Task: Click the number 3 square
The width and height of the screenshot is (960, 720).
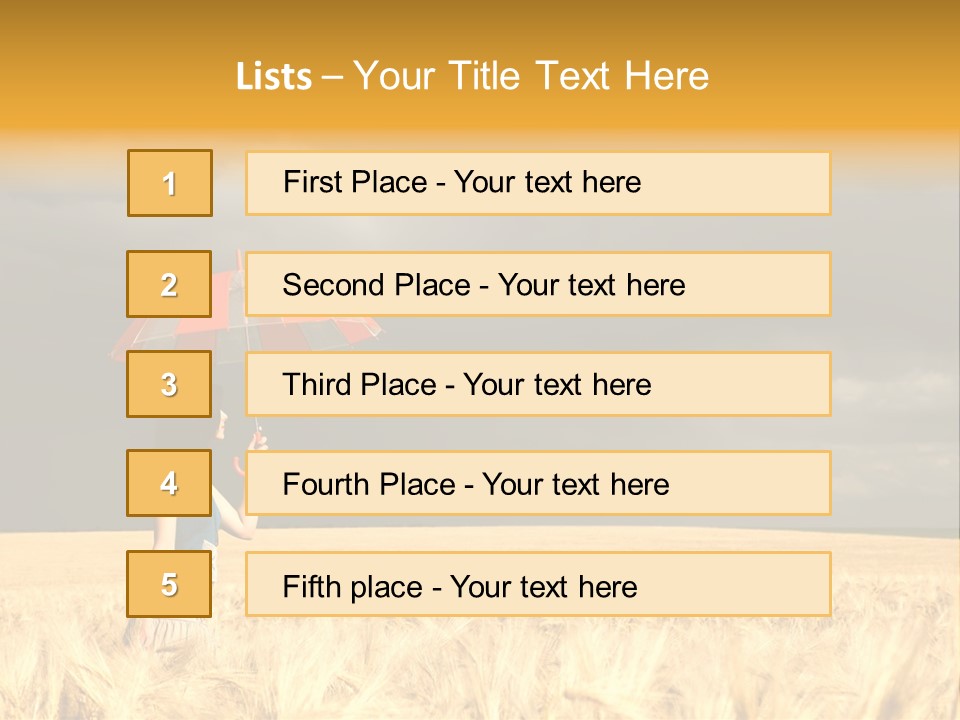Action: point(170,384)
